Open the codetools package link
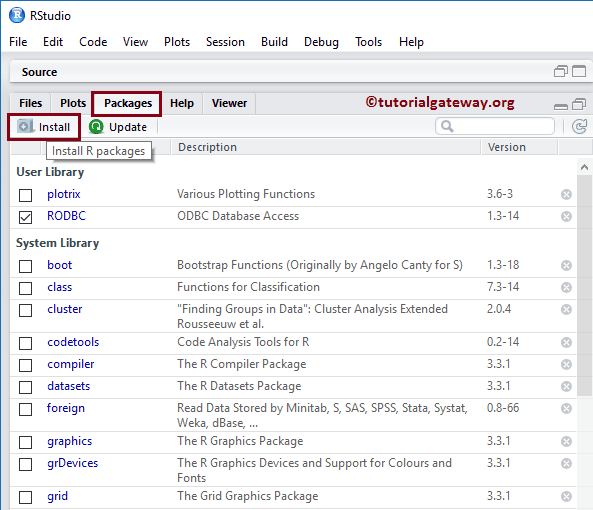This screenshot has width=593, height=510. click(x=73, y=342)
